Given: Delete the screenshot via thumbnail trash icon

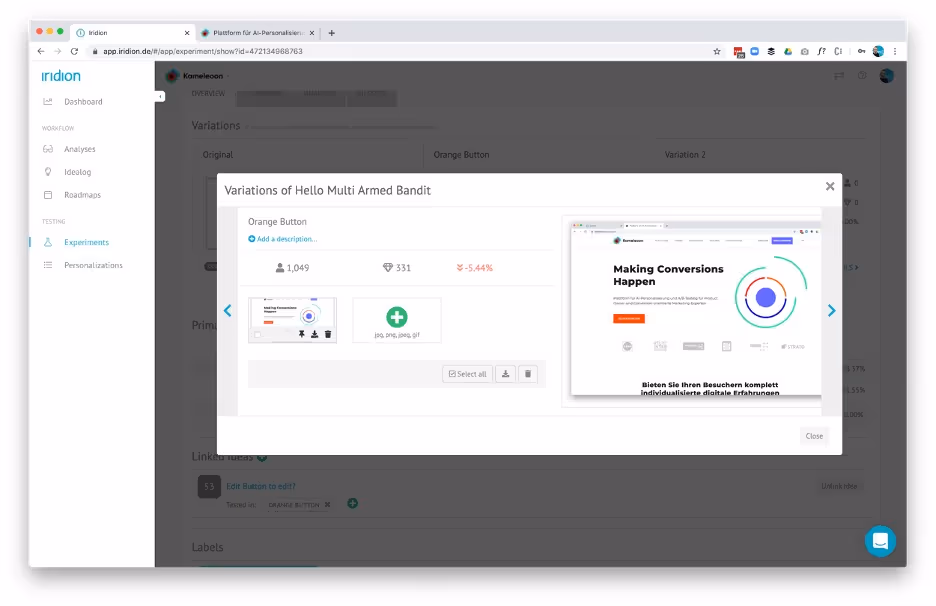Looking at the screenshot, I should [x=328, y=334].
